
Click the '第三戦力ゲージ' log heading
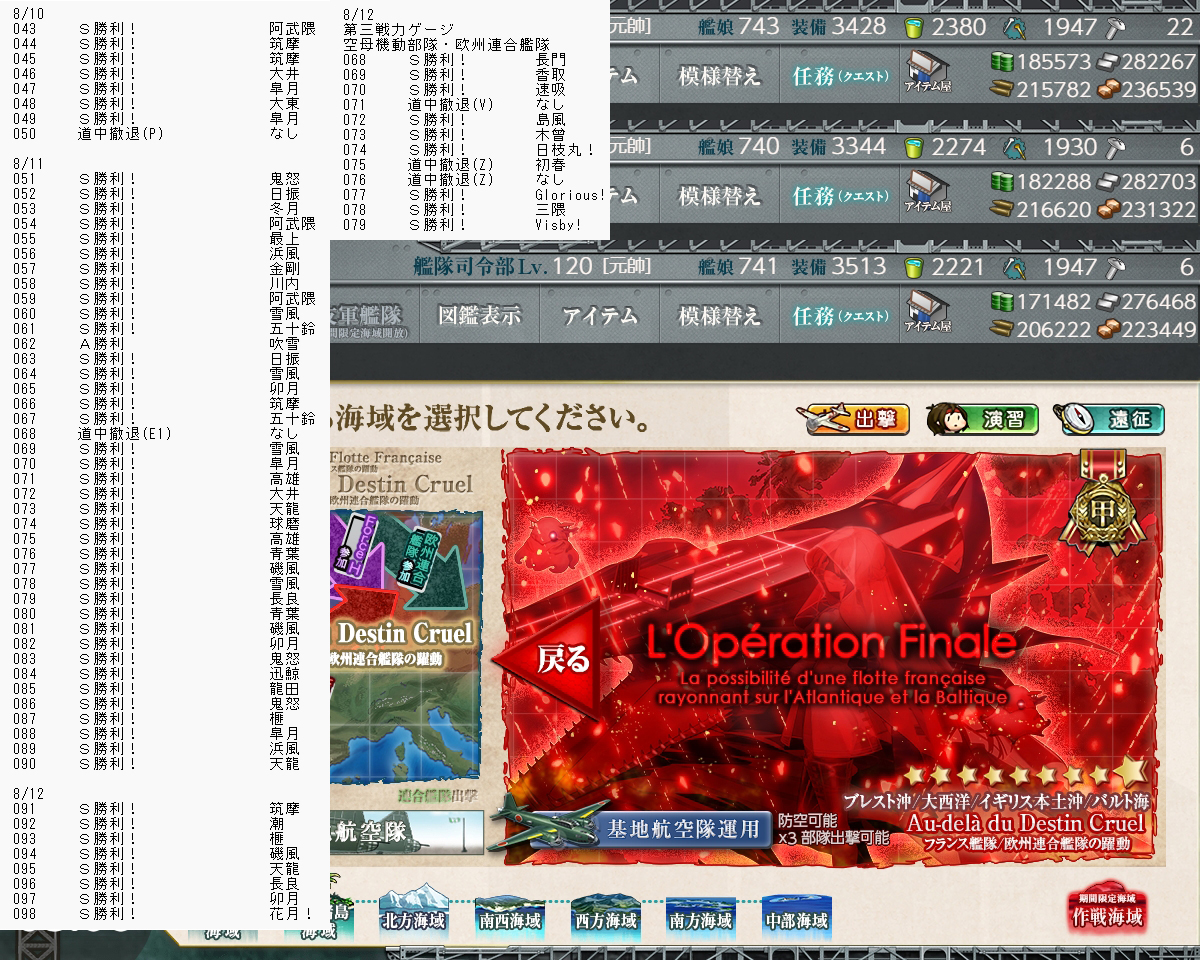click(x=398, y=29)
